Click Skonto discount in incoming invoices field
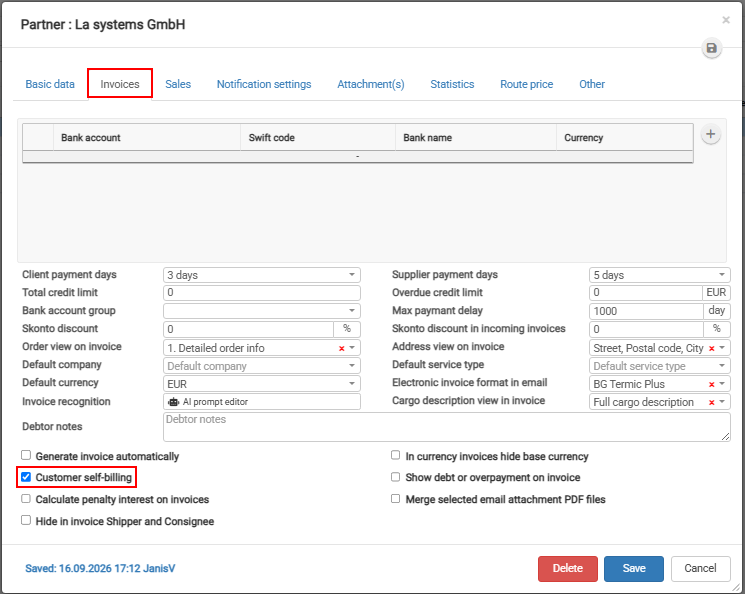 click(646, 329)
